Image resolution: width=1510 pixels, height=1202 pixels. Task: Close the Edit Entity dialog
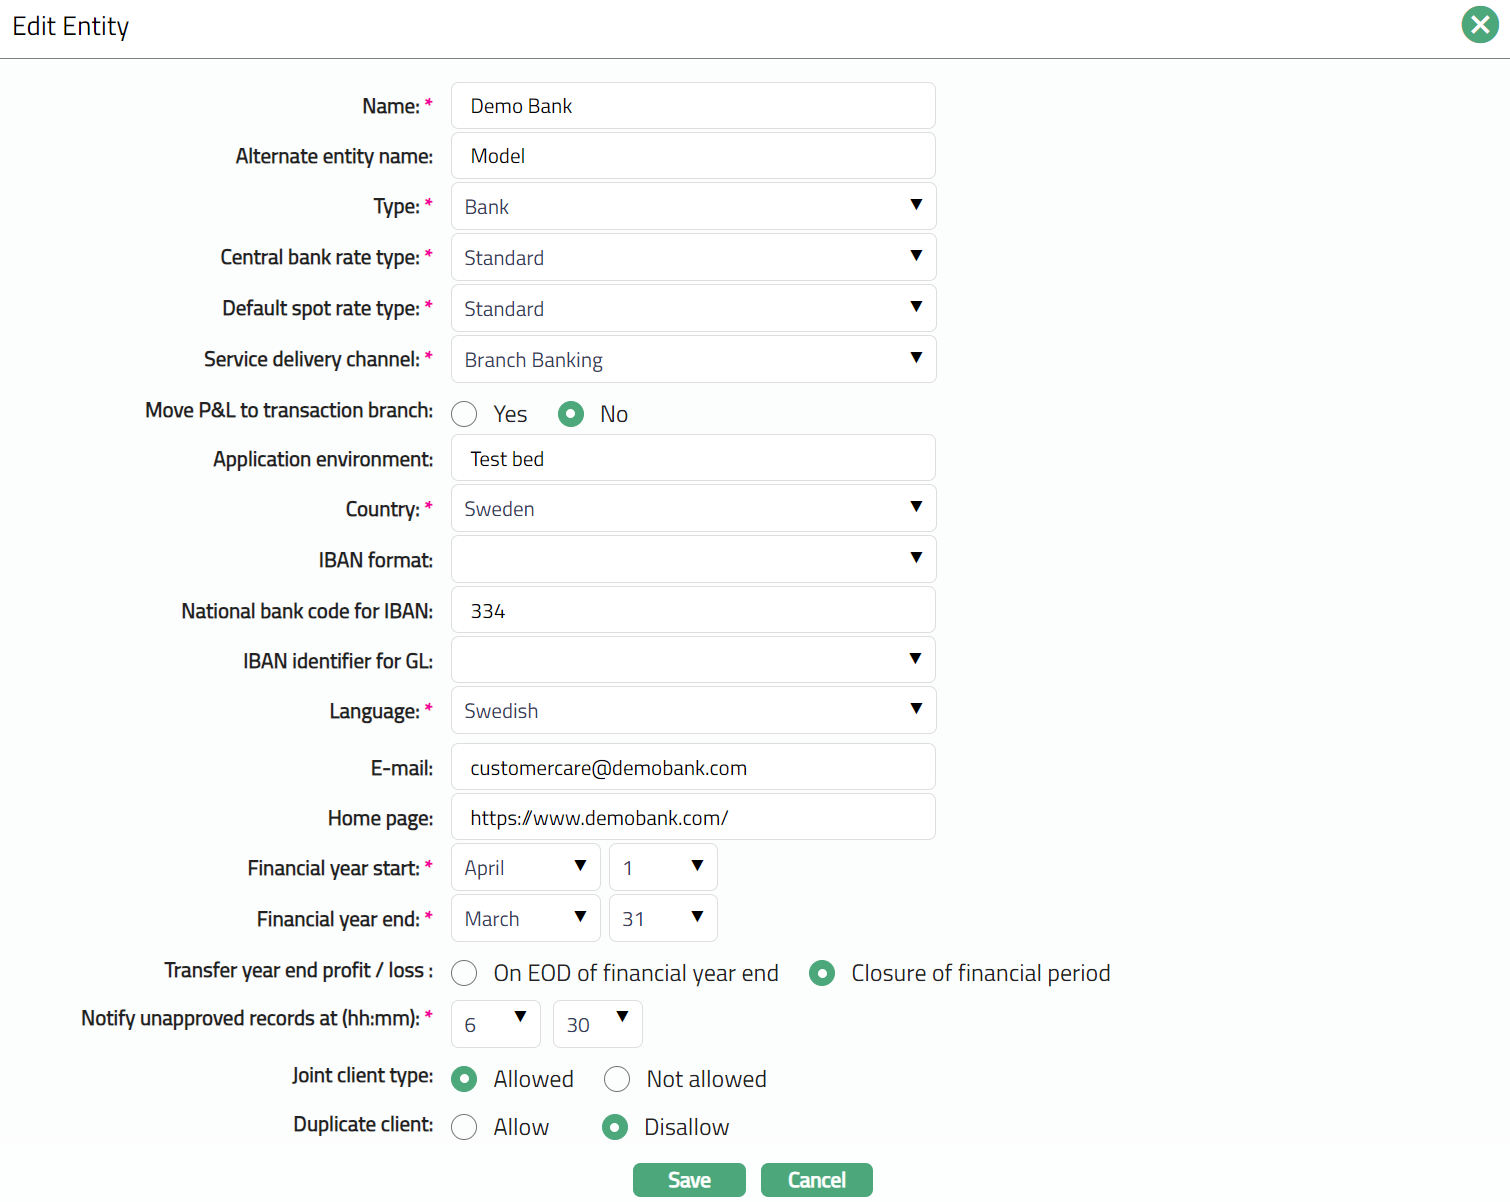(1479, 25)
